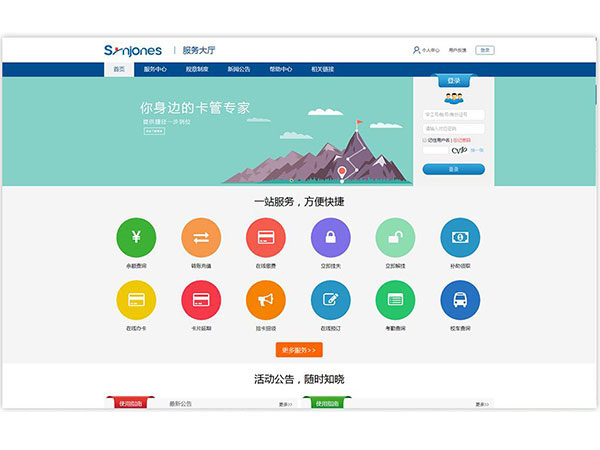
Task: Open the blue pencil online booking icon
Action: click(x=330, y=300)
